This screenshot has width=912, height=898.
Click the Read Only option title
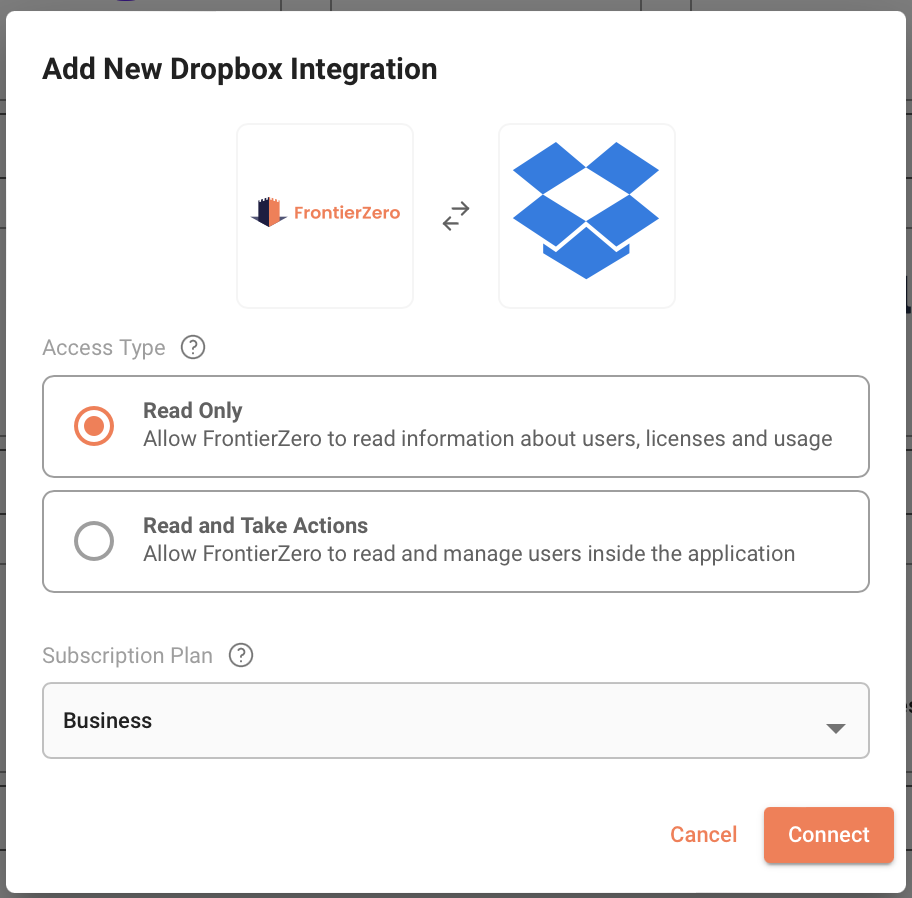point(193,411)
